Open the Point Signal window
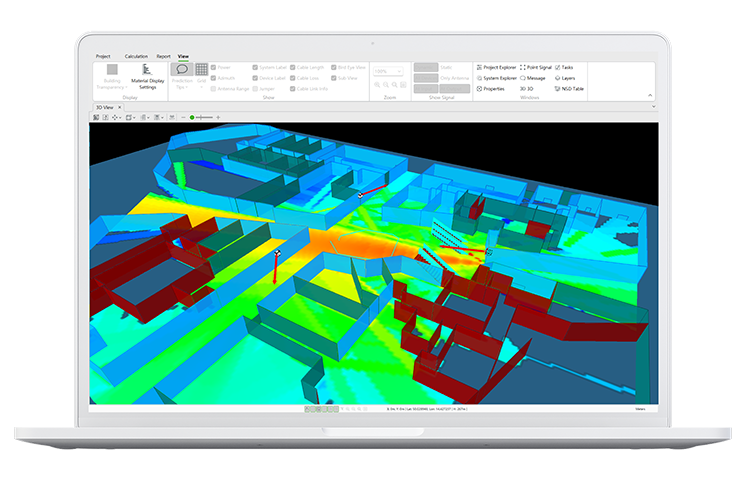This screenshot has height=481, width=744. tap(536, 67)
